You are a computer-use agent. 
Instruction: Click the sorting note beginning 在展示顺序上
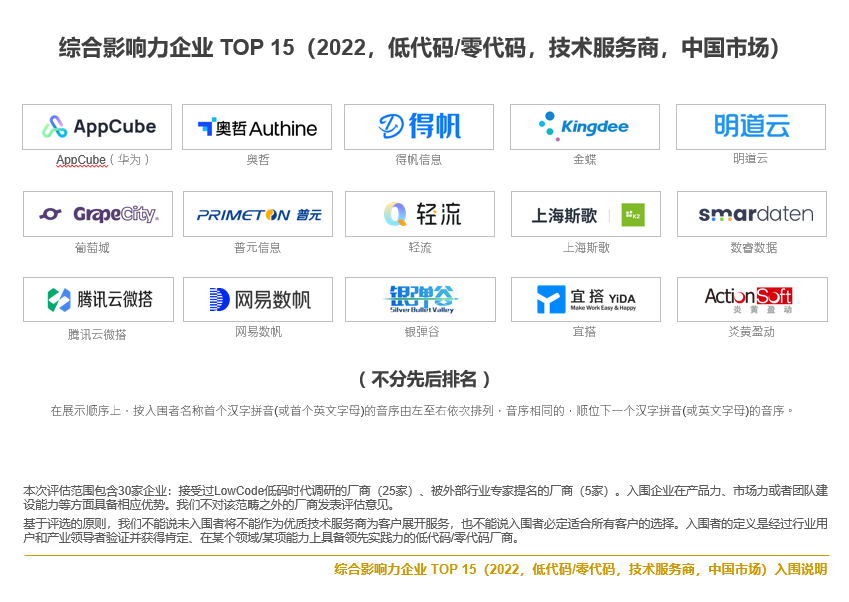click(x=422, y=411)
